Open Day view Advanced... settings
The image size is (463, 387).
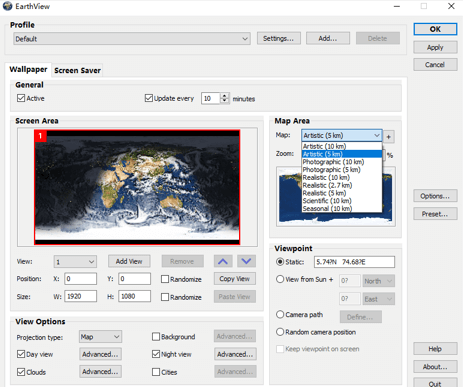(100, 354)
